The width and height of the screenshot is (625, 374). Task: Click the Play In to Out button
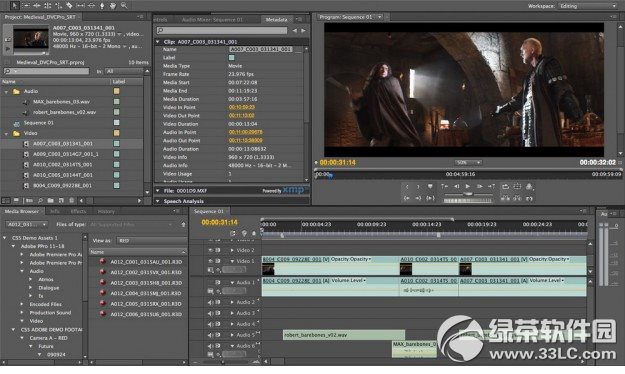(430, 198)
